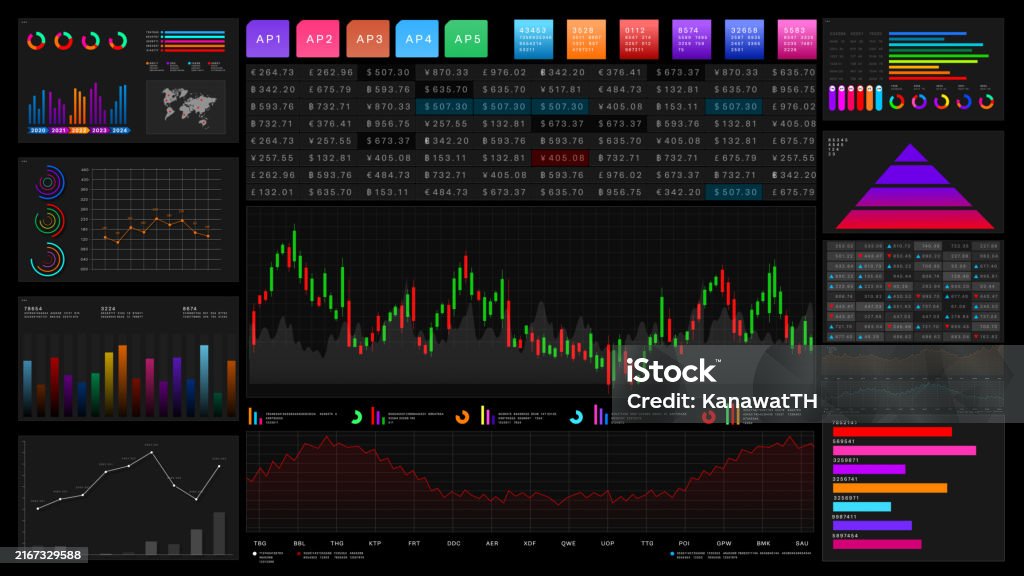Click the ¥517.81 table cell
The height and width of the screenshot is (576, 1024).
pyautogui.click(x=561, y=89)
